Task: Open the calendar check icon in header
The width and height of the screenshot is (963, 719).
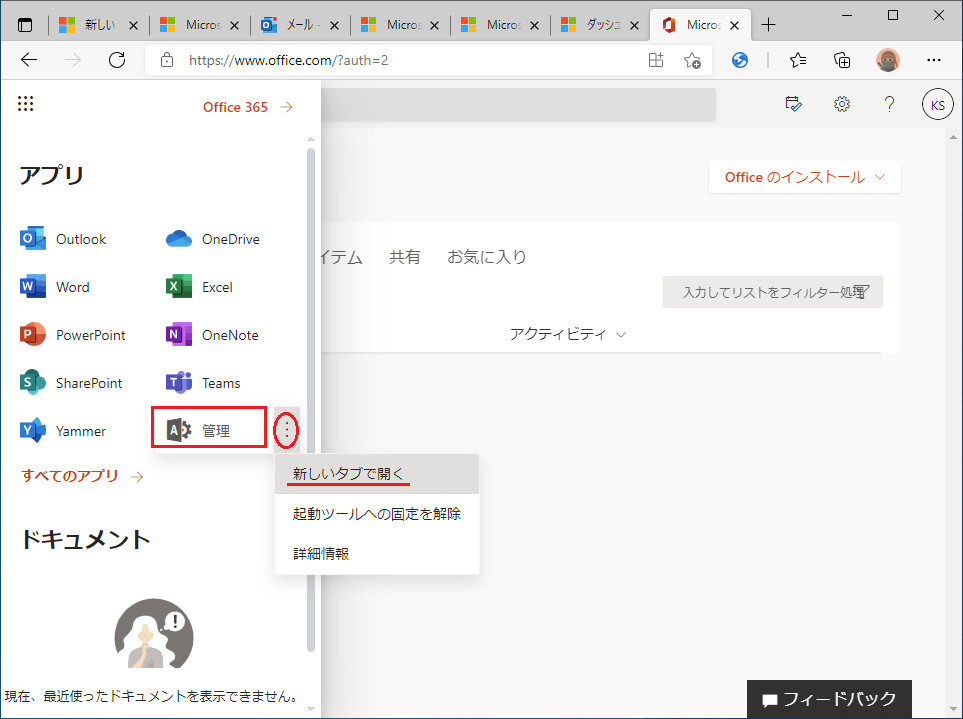Action: tap(793, 104)
